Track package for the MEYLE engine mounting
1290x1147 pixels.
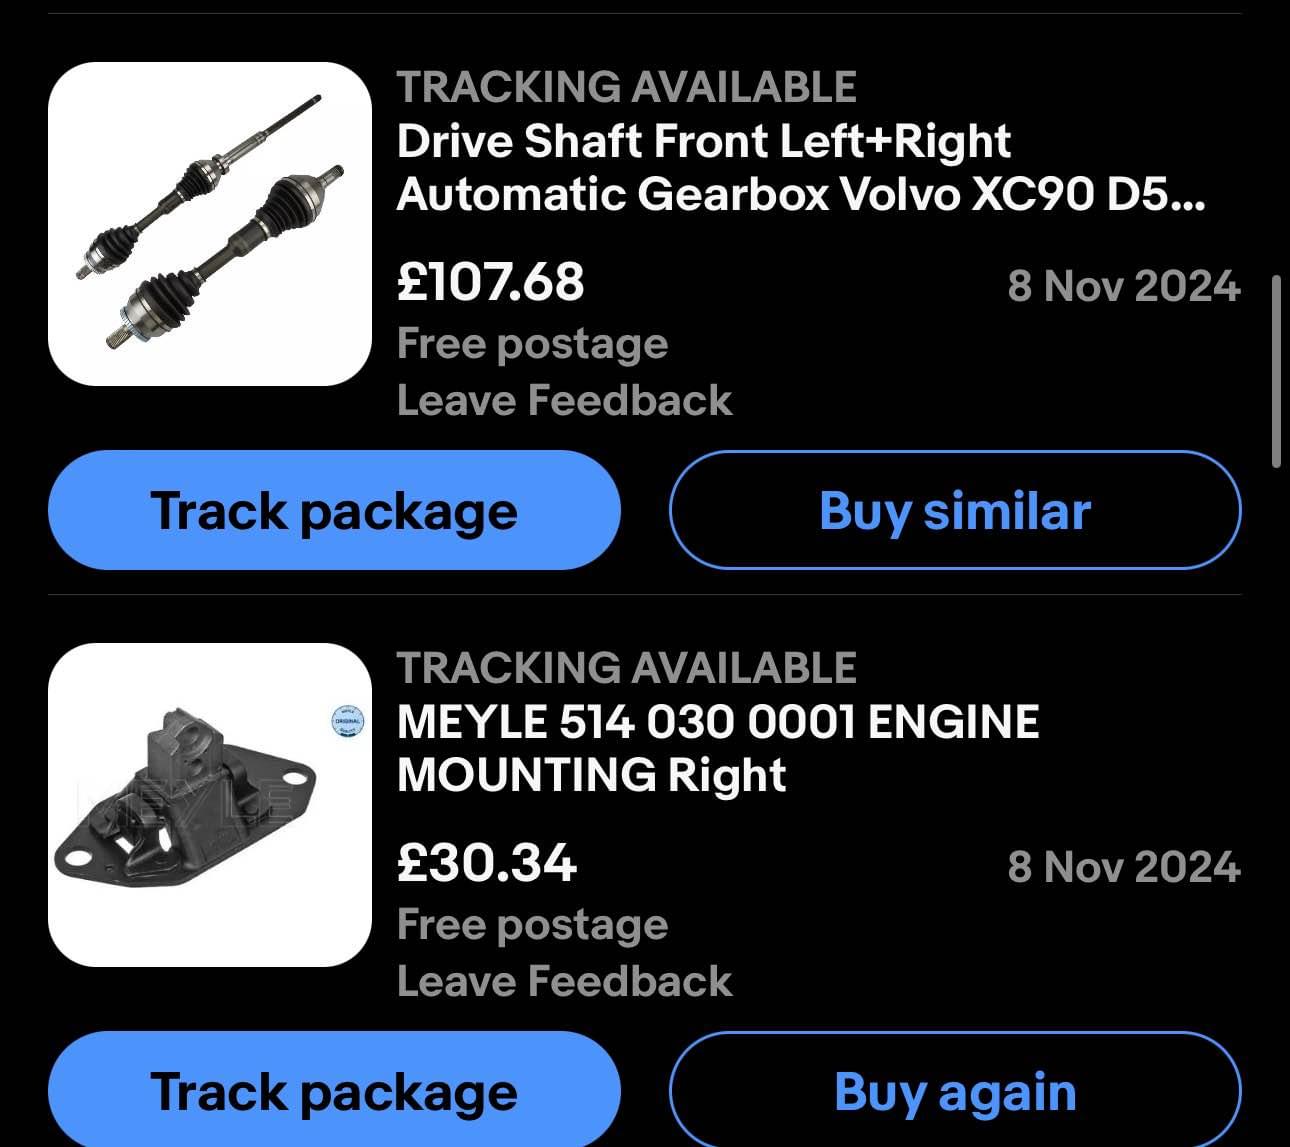[334, 1090]
